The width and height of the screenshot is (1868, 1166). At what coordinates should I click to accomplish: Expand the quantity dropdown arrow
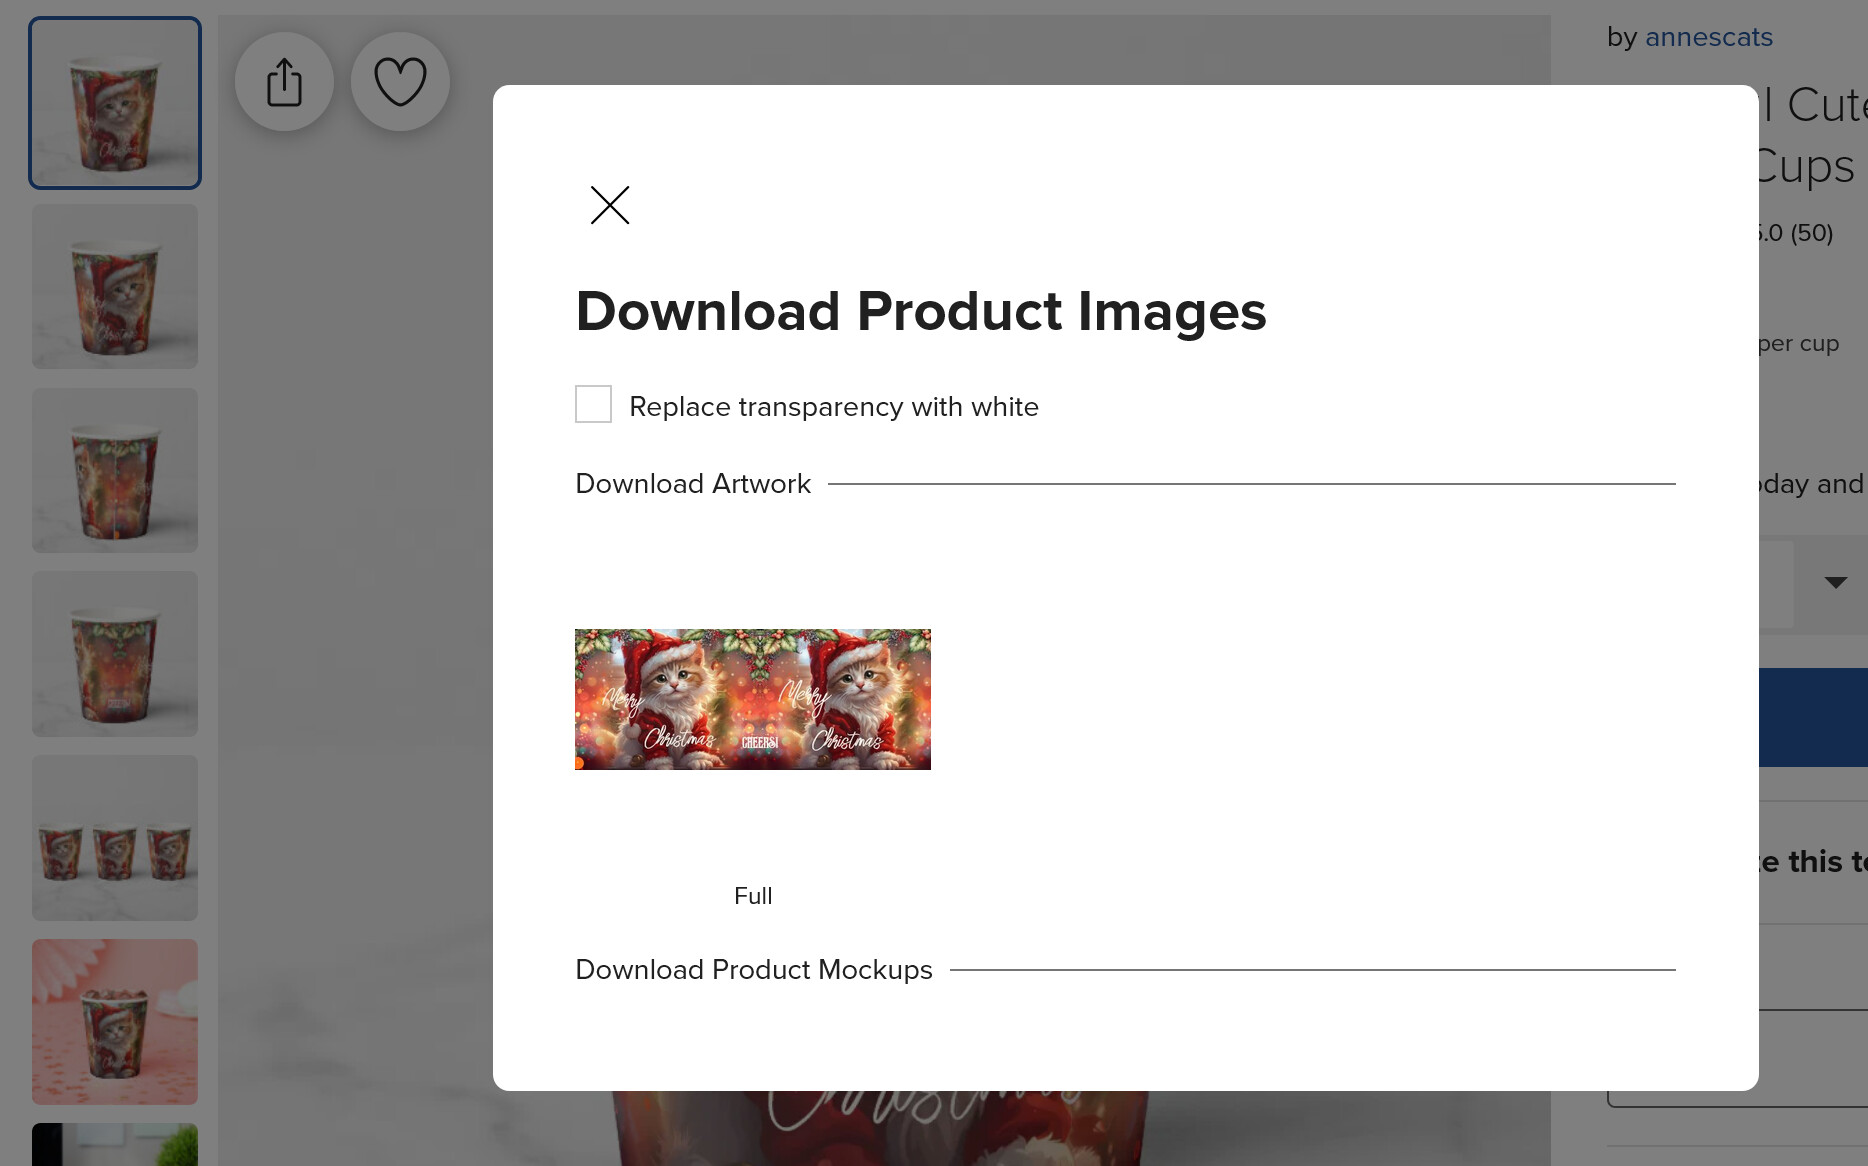pos(1835,582)
